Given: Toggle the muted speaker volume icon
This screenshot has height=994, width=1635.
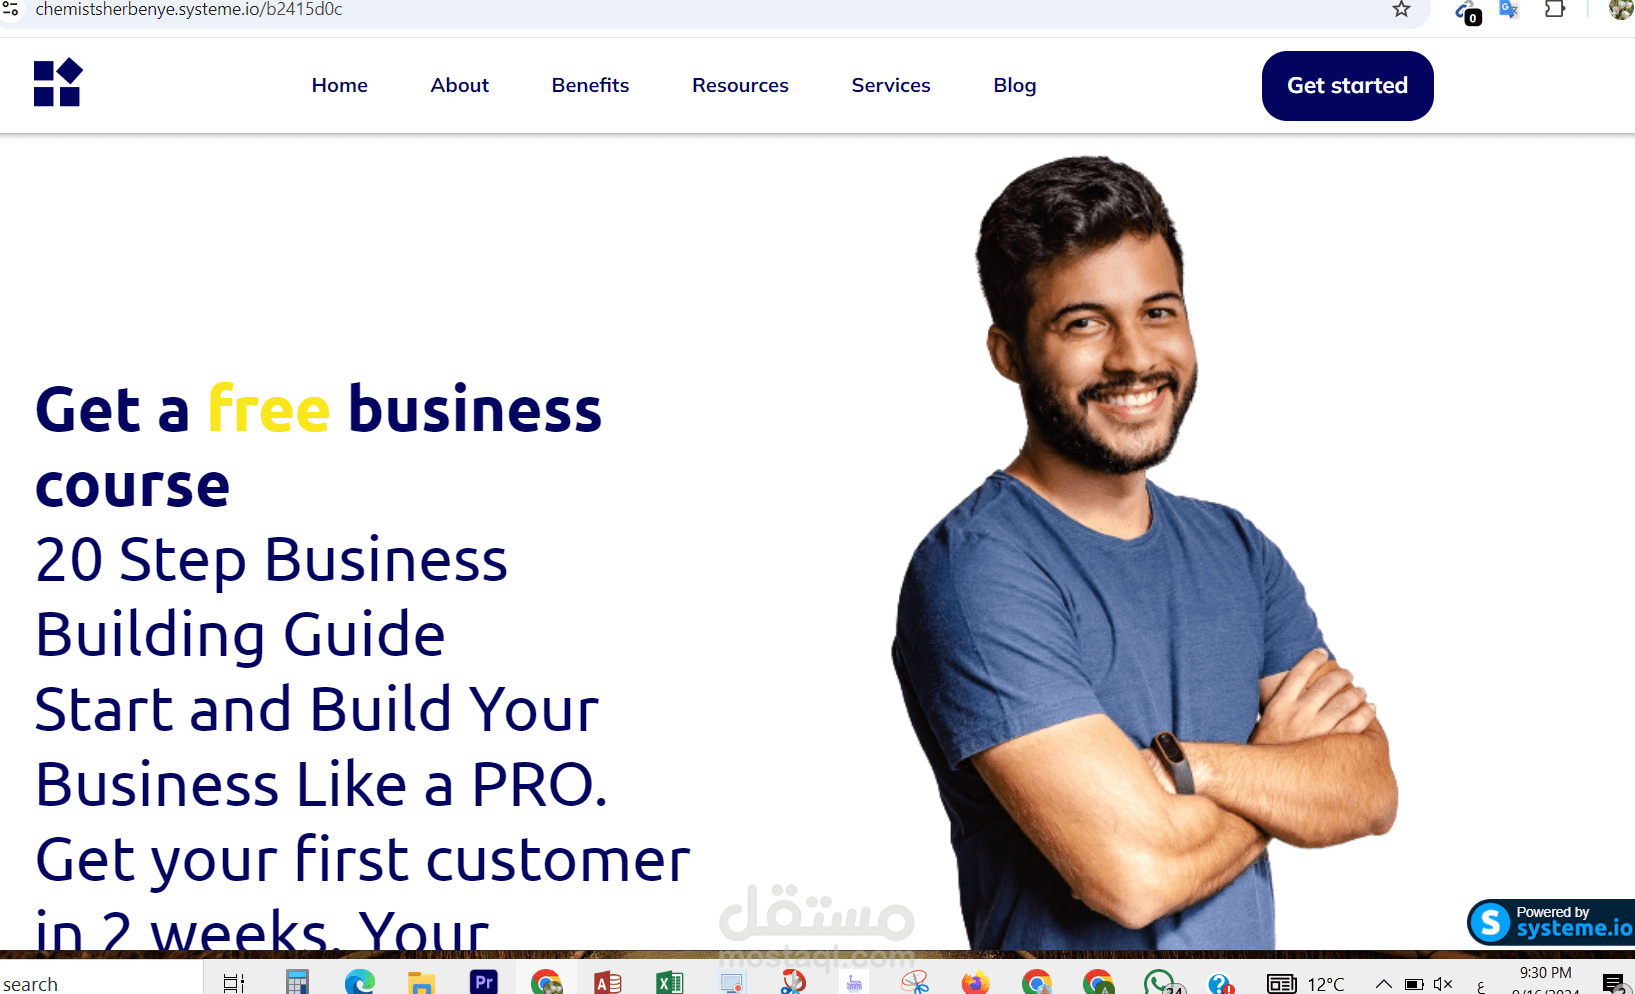Looking at the screenshot, I should [x=1443, y=984].
